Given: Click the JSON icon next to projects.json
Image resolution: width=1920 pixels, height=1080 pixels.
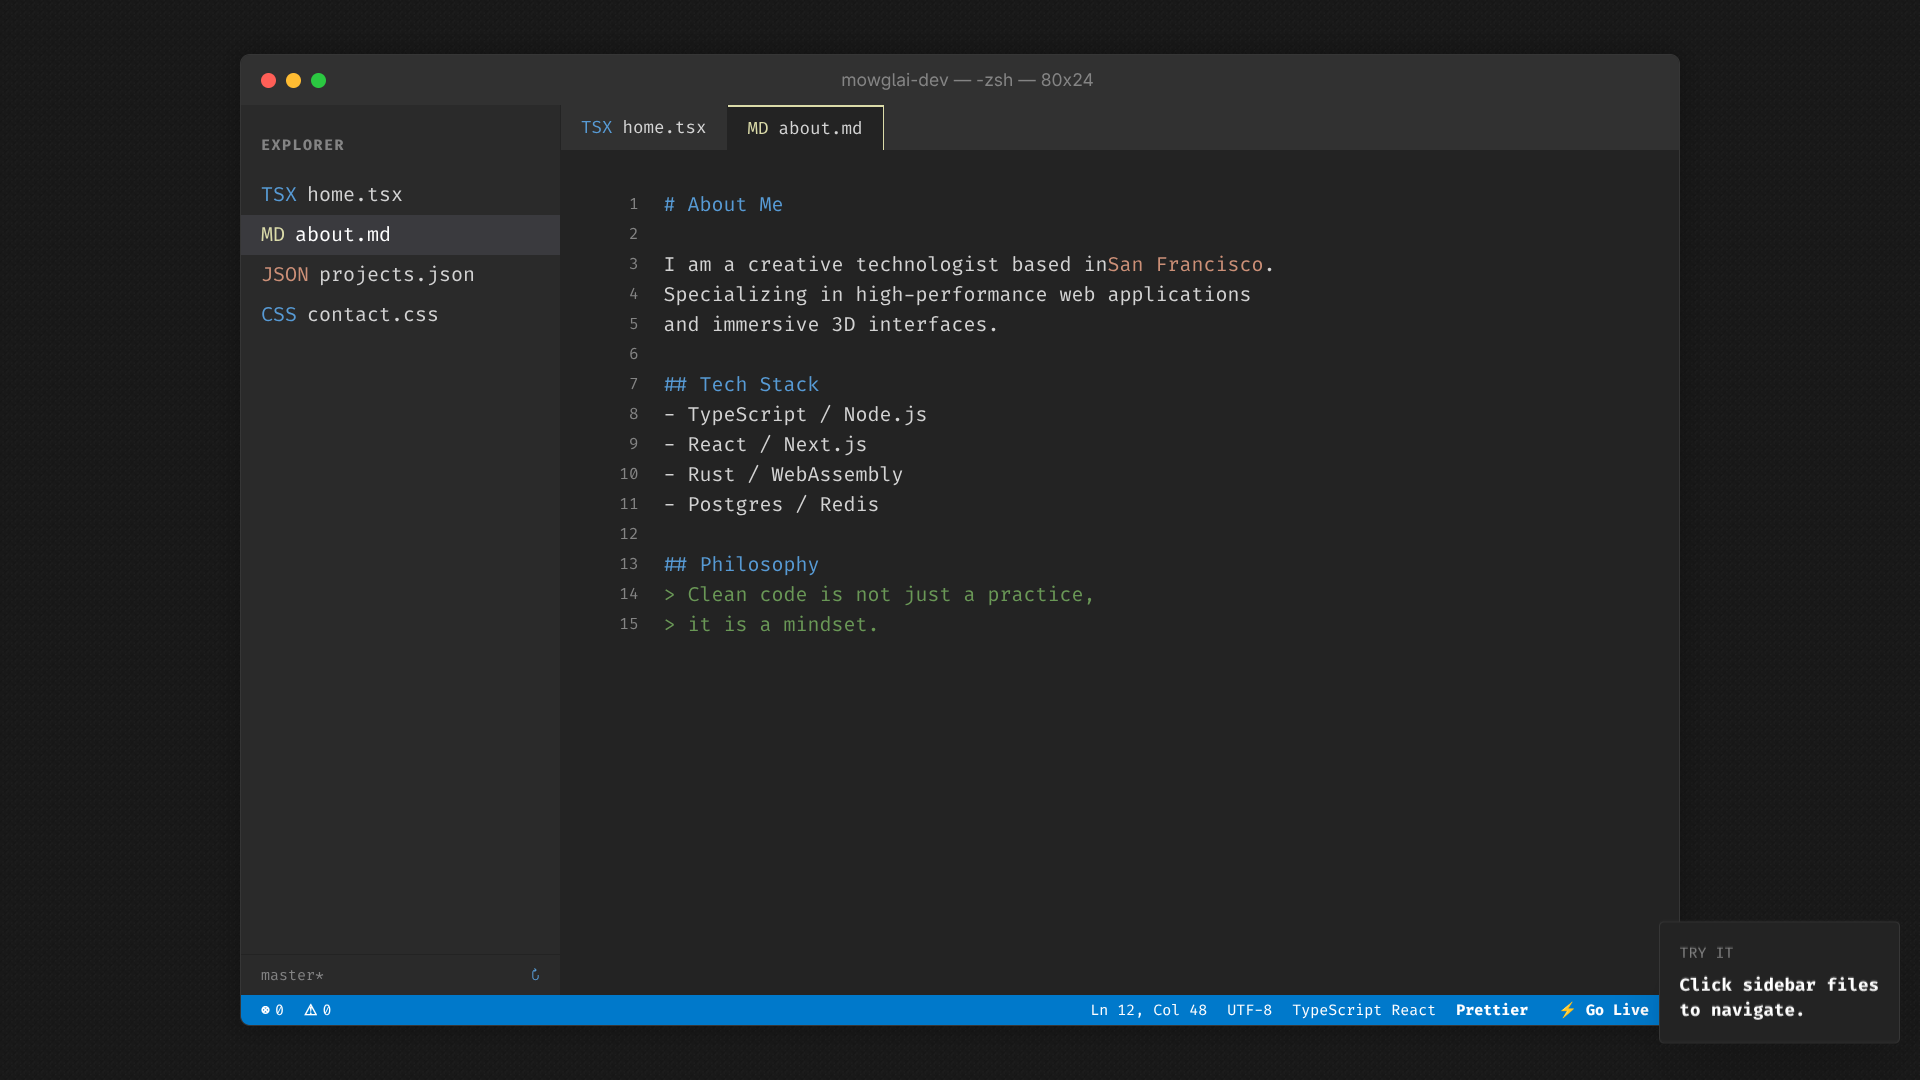Looking at the screenshot, I should (x=284, y=274).
